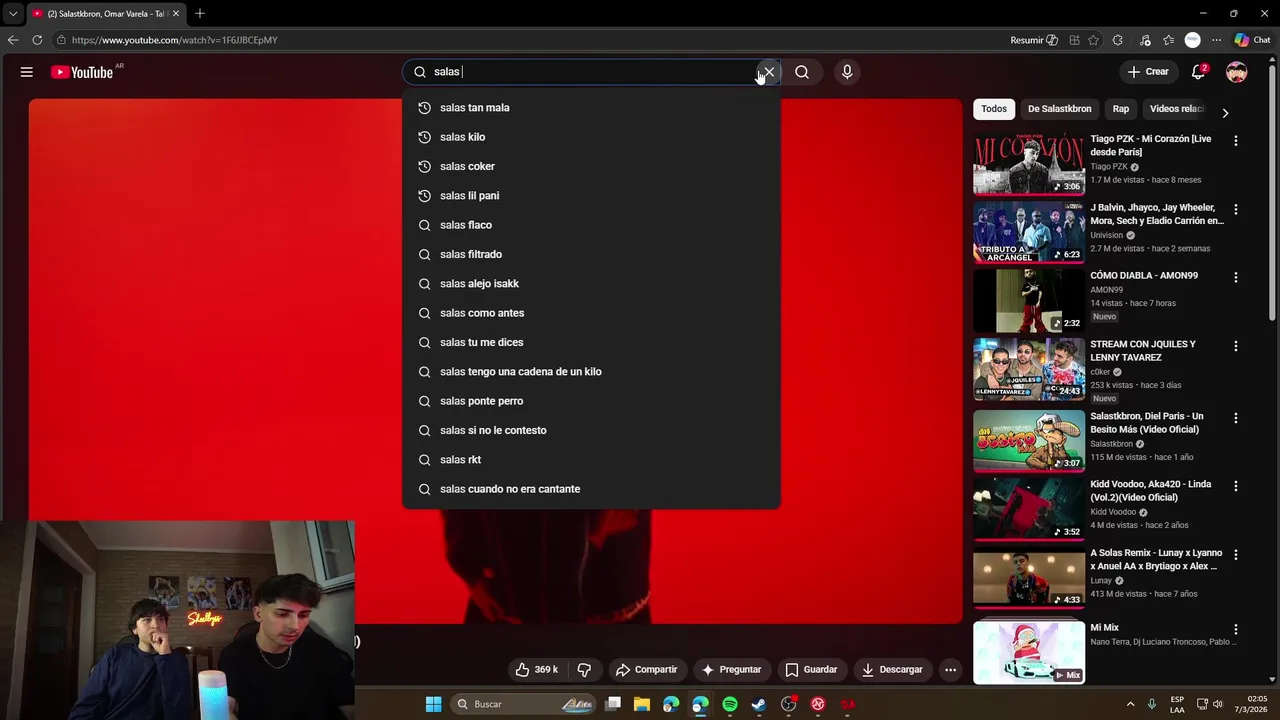Download the video with Descargar
1280x720 pixels.
[892, 670]
